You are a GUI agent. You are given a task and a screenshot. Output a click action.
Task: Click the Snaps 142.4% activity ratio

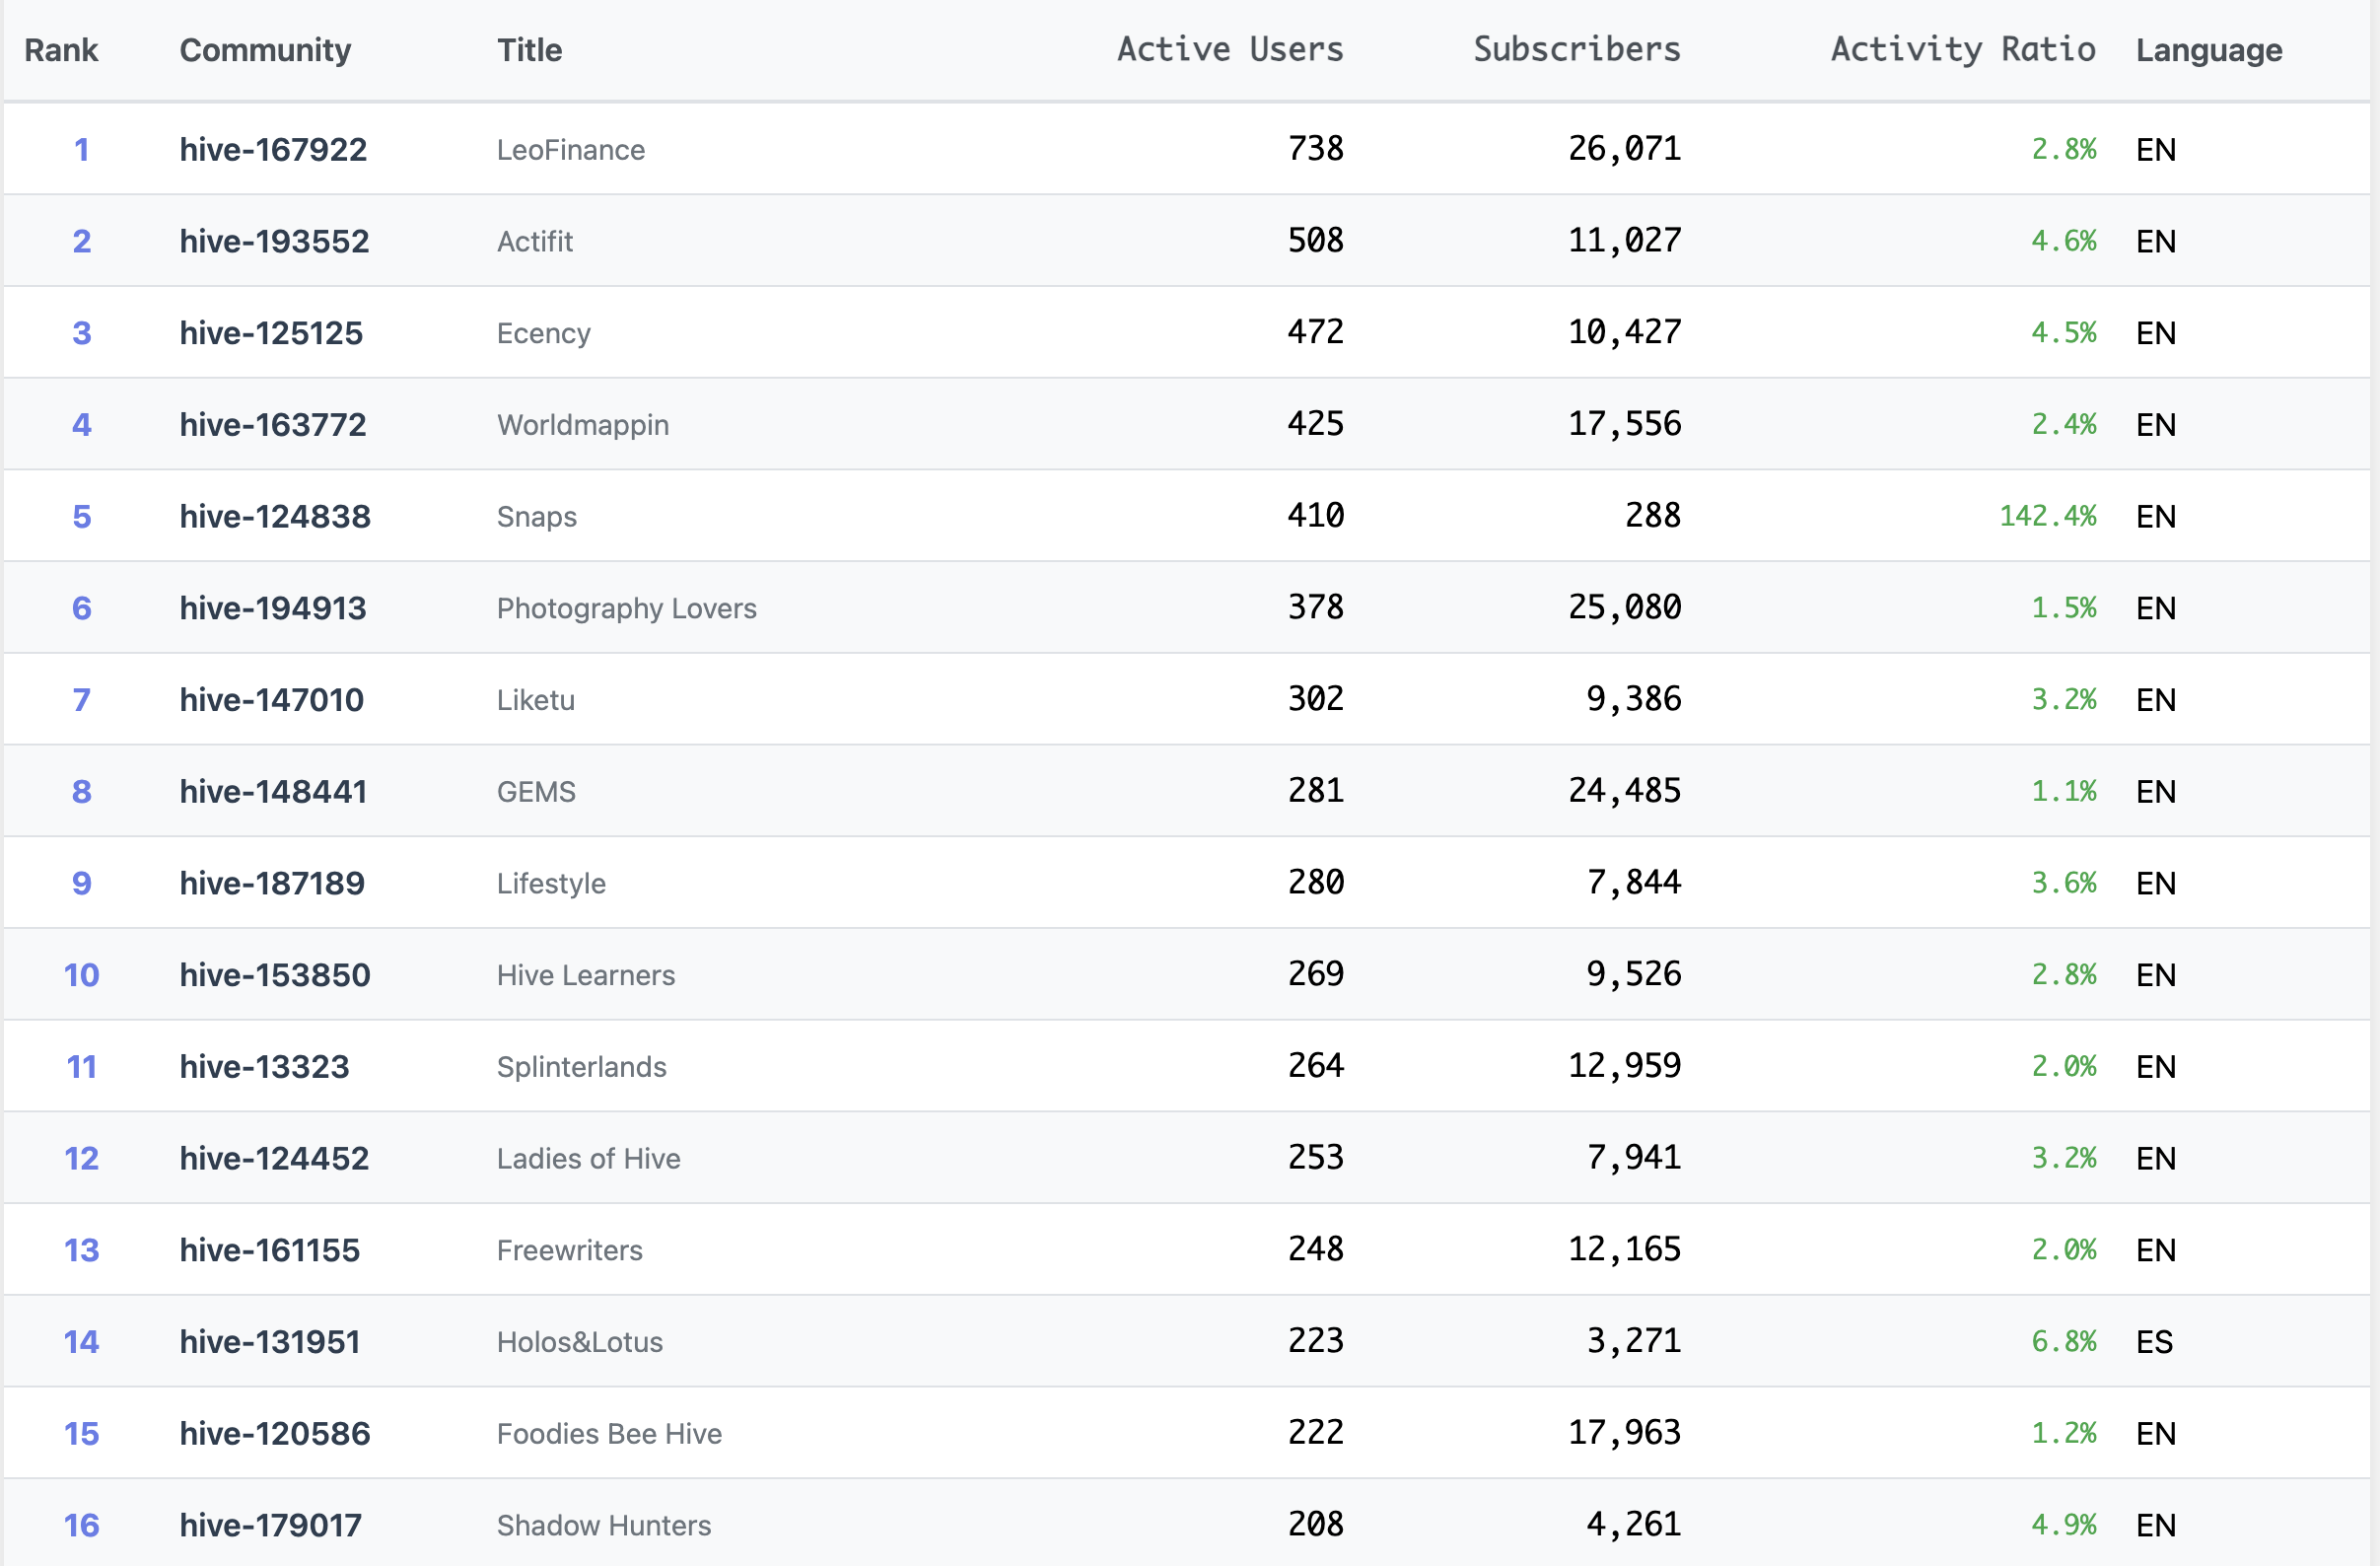2046,516
